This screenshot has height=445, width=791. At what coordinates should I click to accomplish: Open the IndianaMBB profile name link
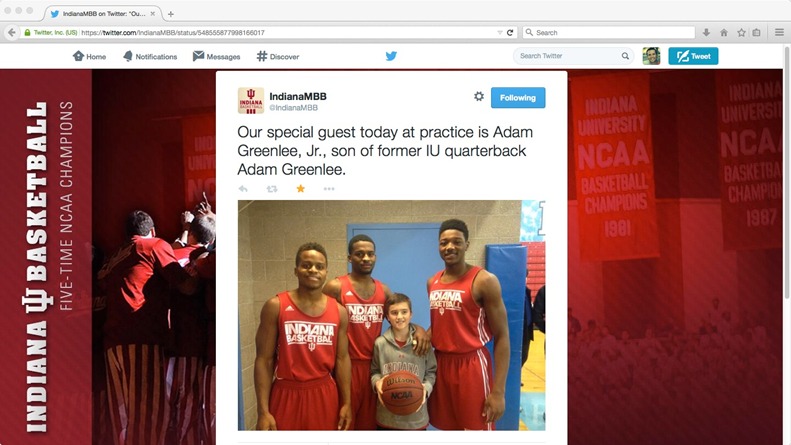click(298, 96)
